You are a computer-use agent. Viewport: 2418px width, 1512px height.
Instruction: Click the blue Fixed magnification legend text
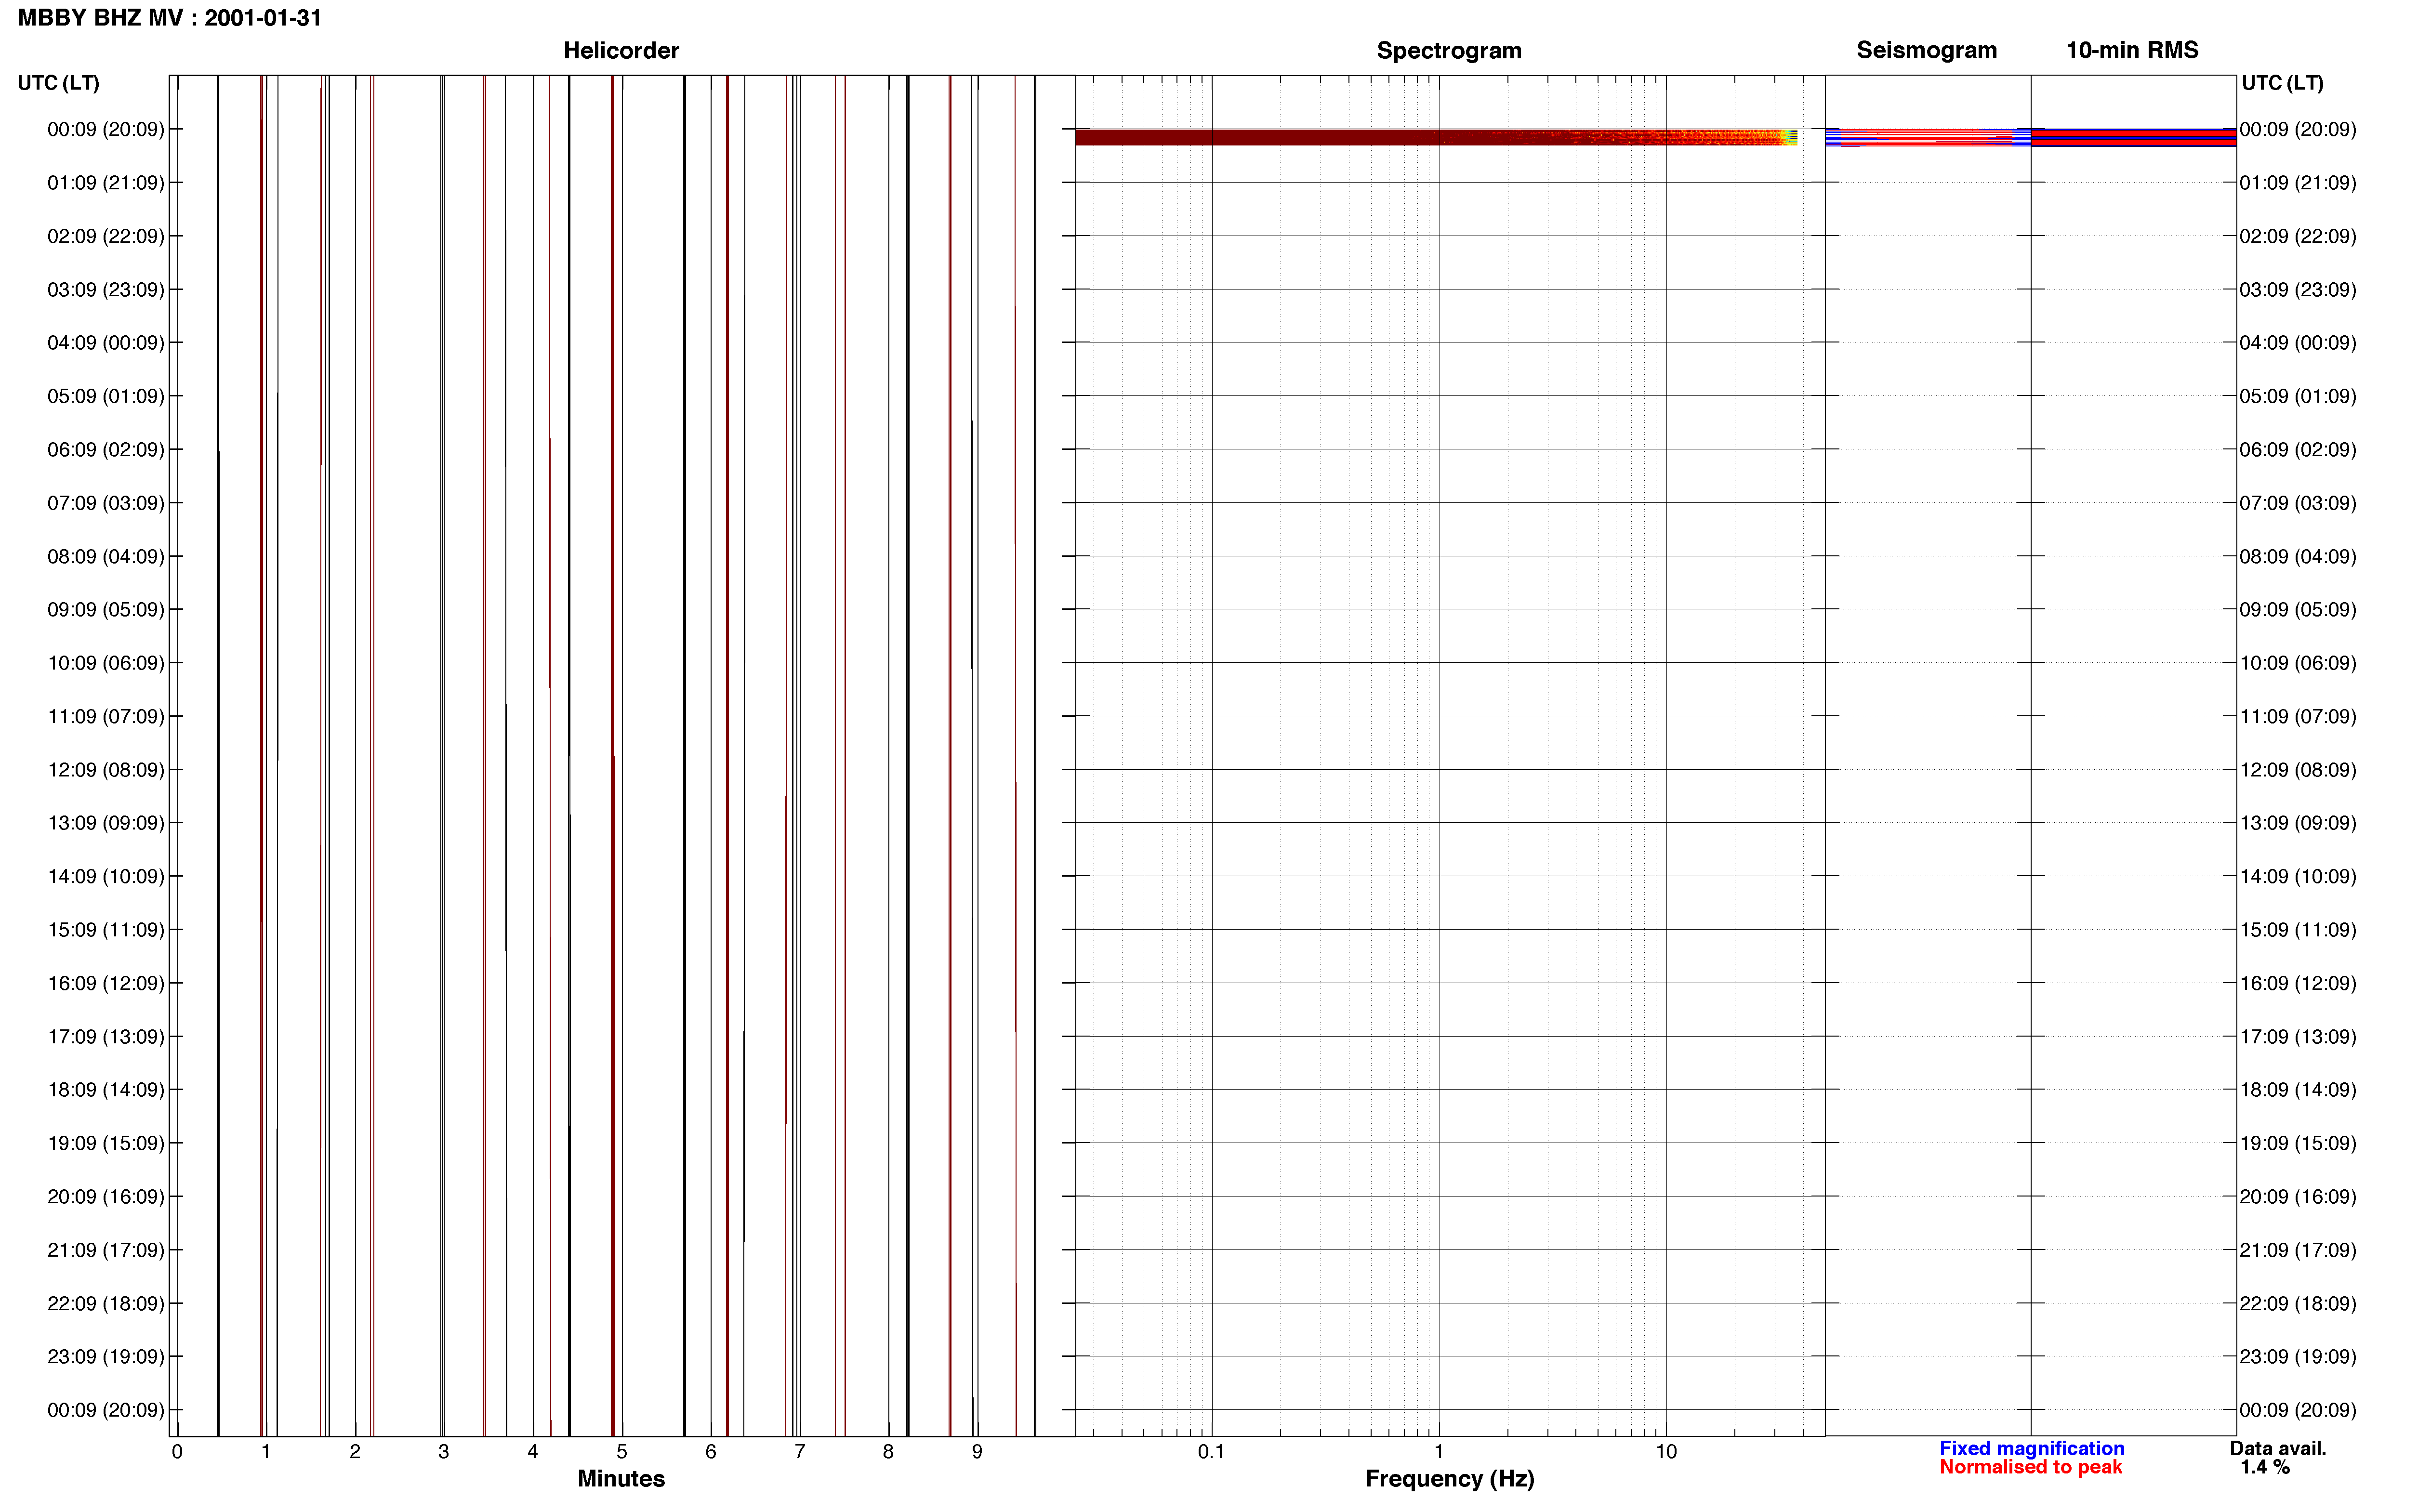click(x=2031, y=1448)
